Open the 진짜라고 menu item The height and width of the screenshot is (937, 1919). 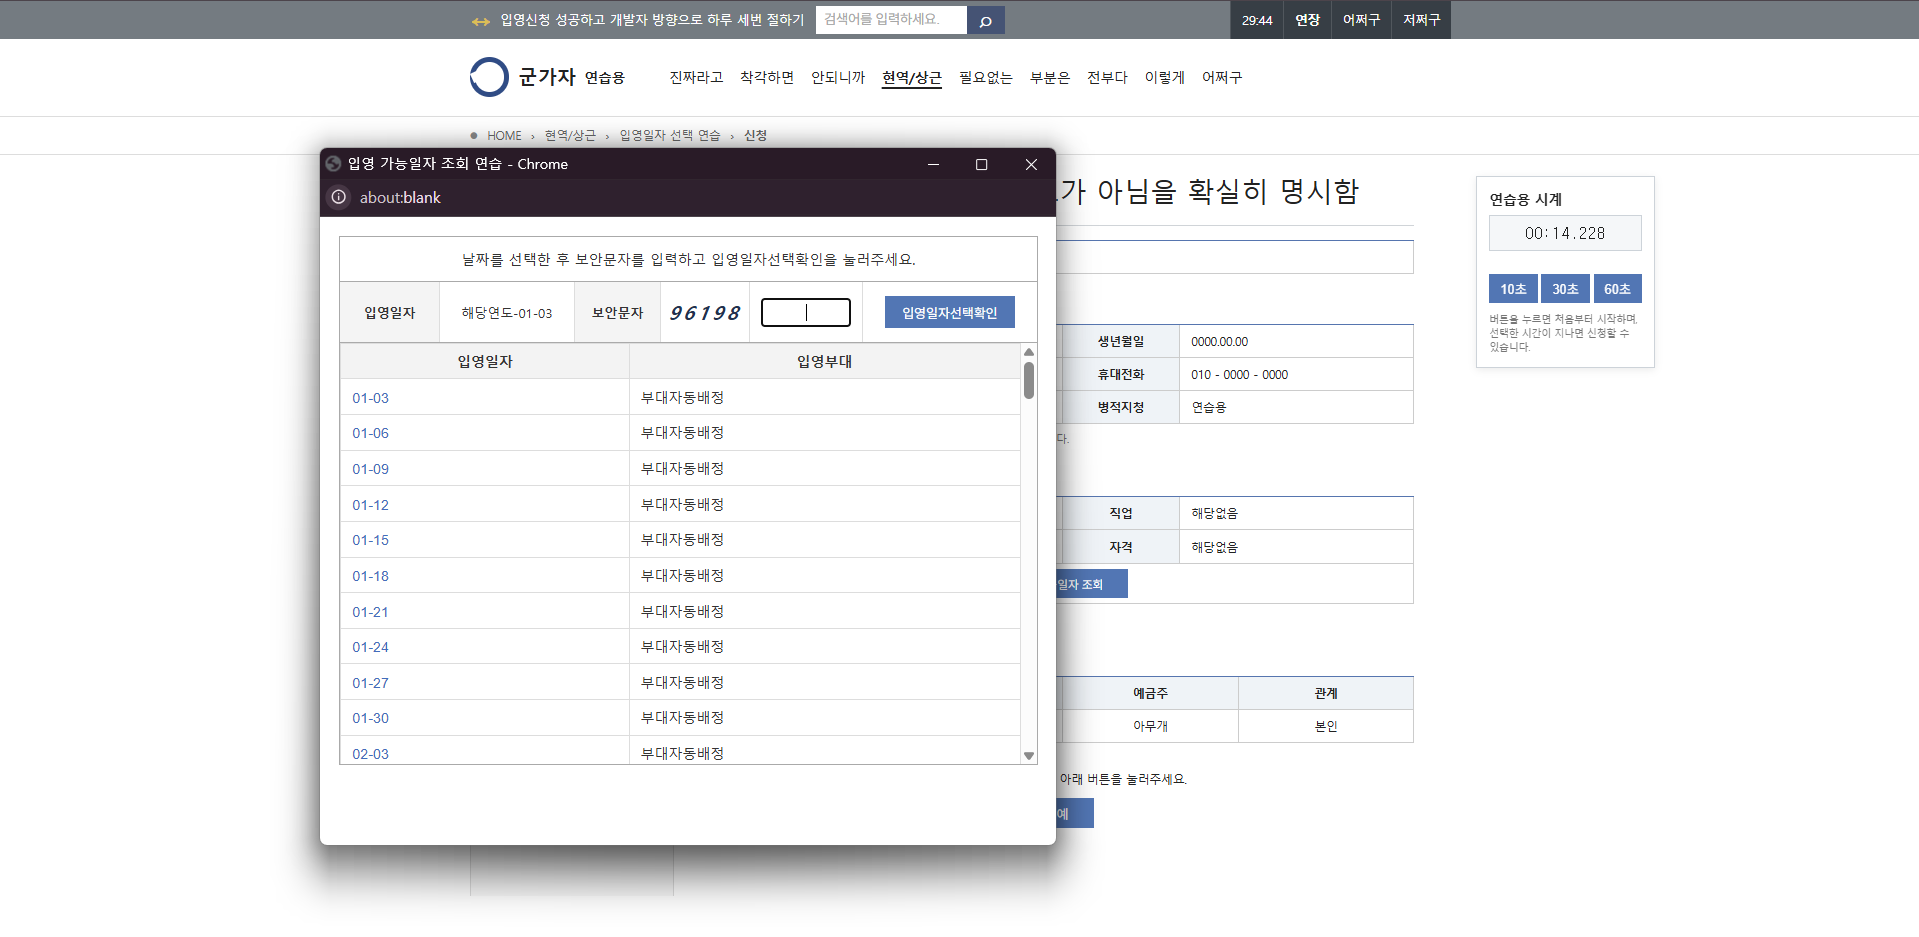click(x=696, y=77)
